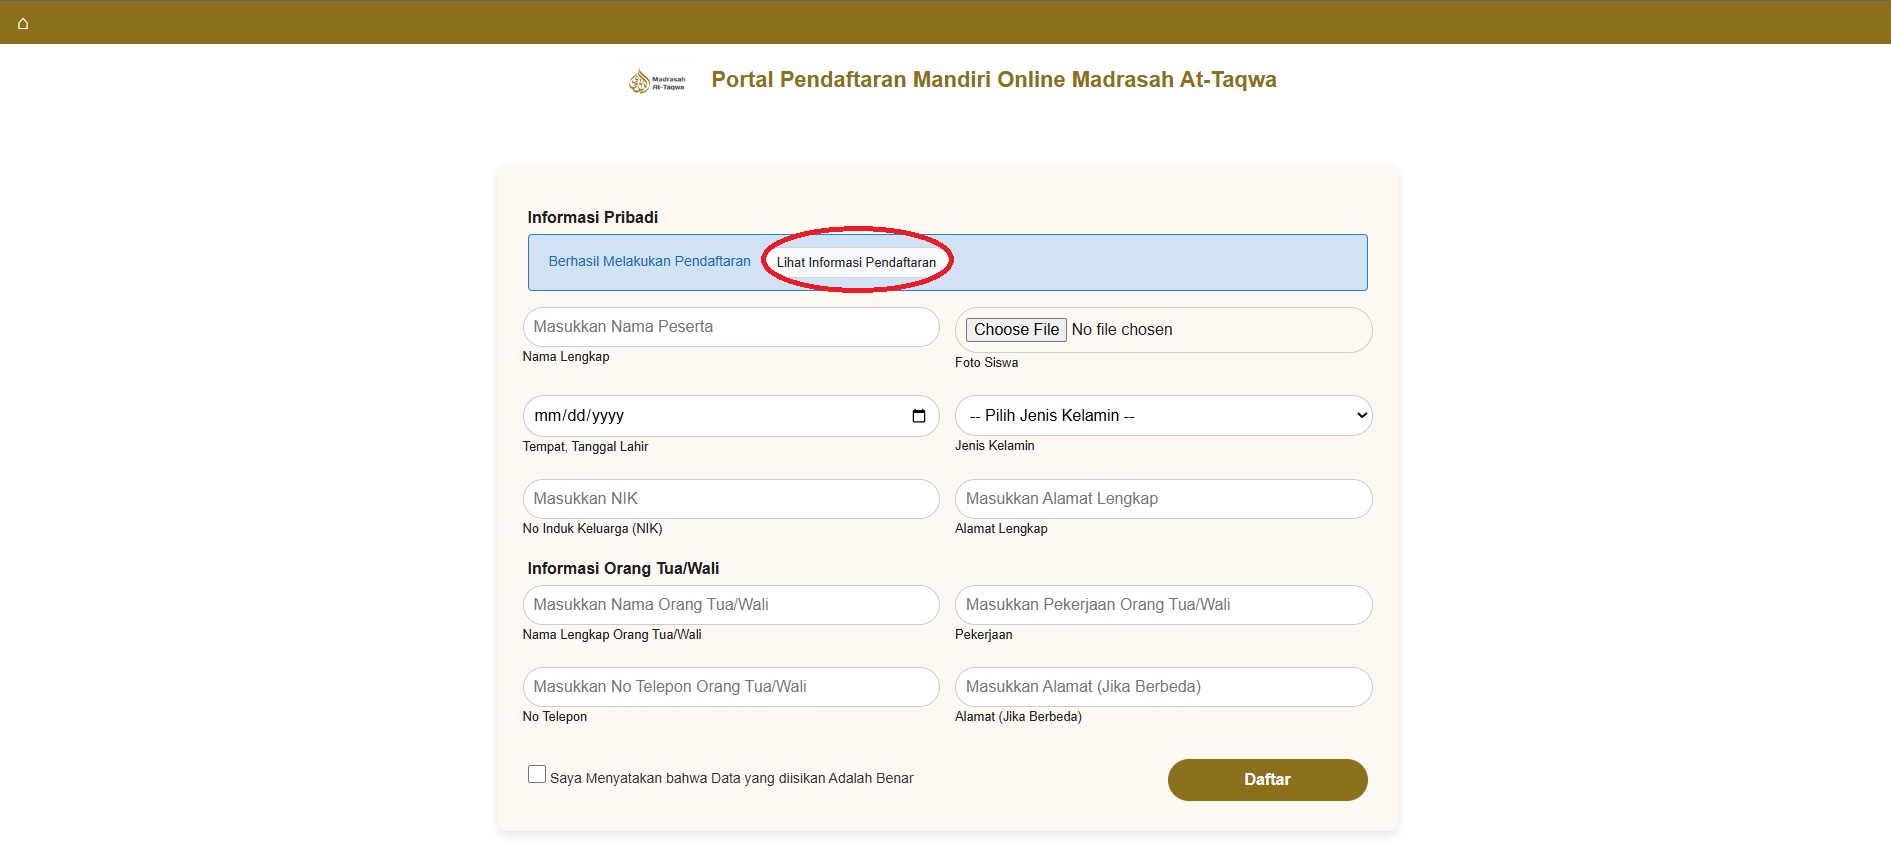Click the Portal Pendaftaran page title
The width and height of the screenshot is (1891, 862).
click(993, 80)
